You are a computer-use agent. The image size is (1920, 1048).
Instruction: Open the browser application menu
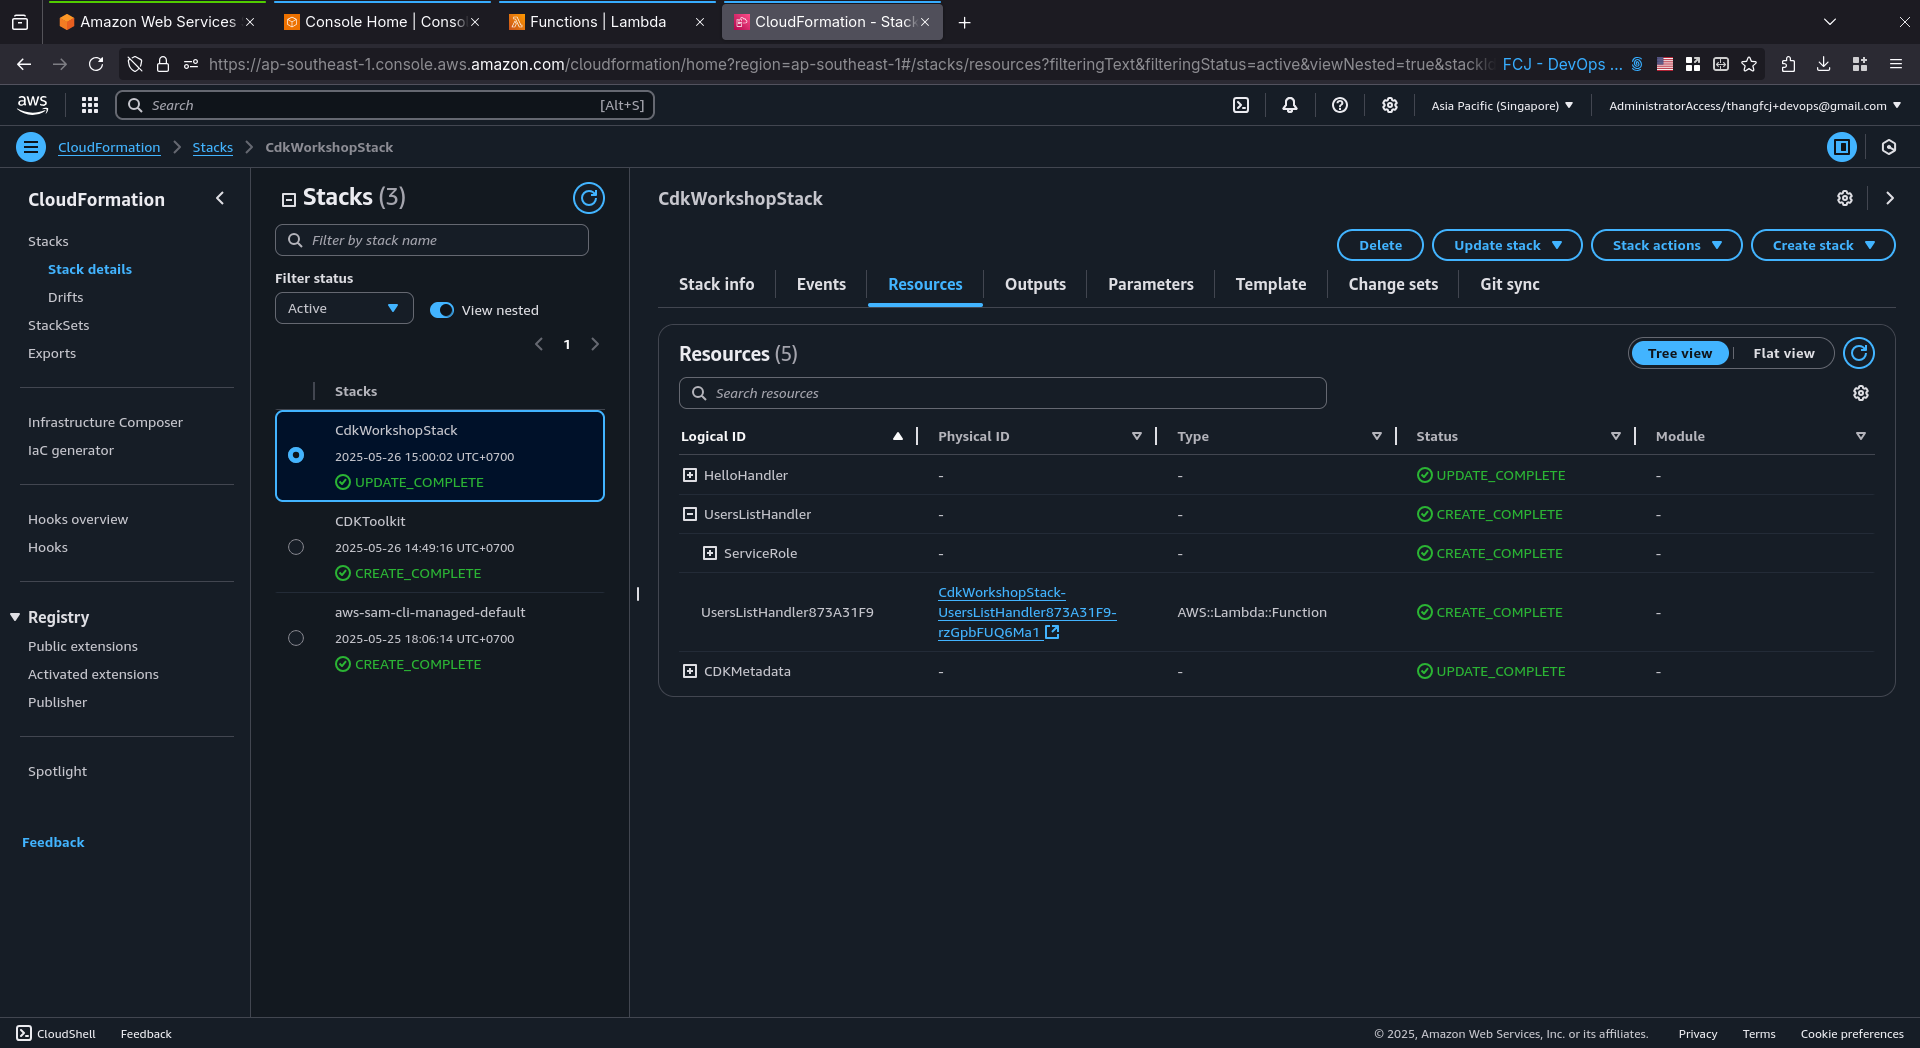1896,64
